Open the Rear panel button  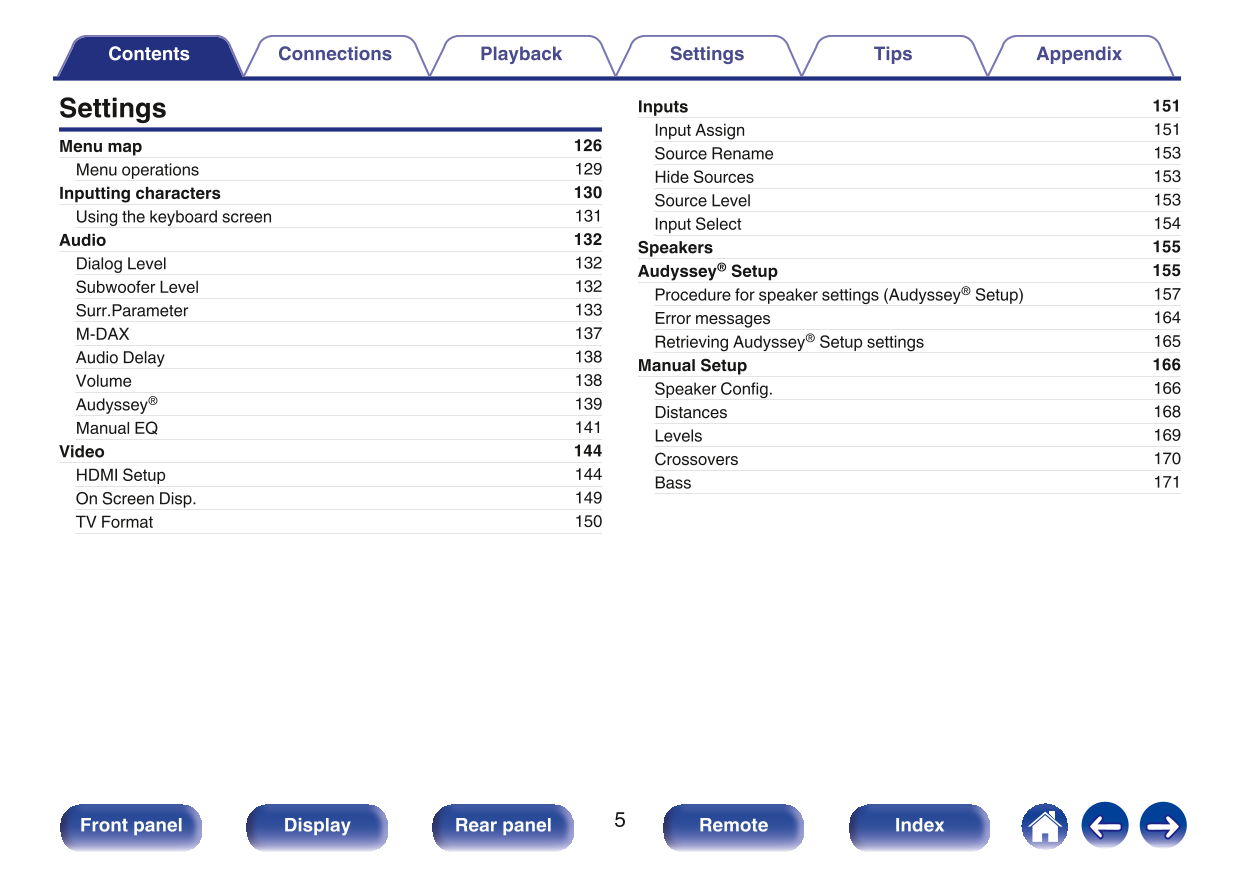tap(503, 826)
